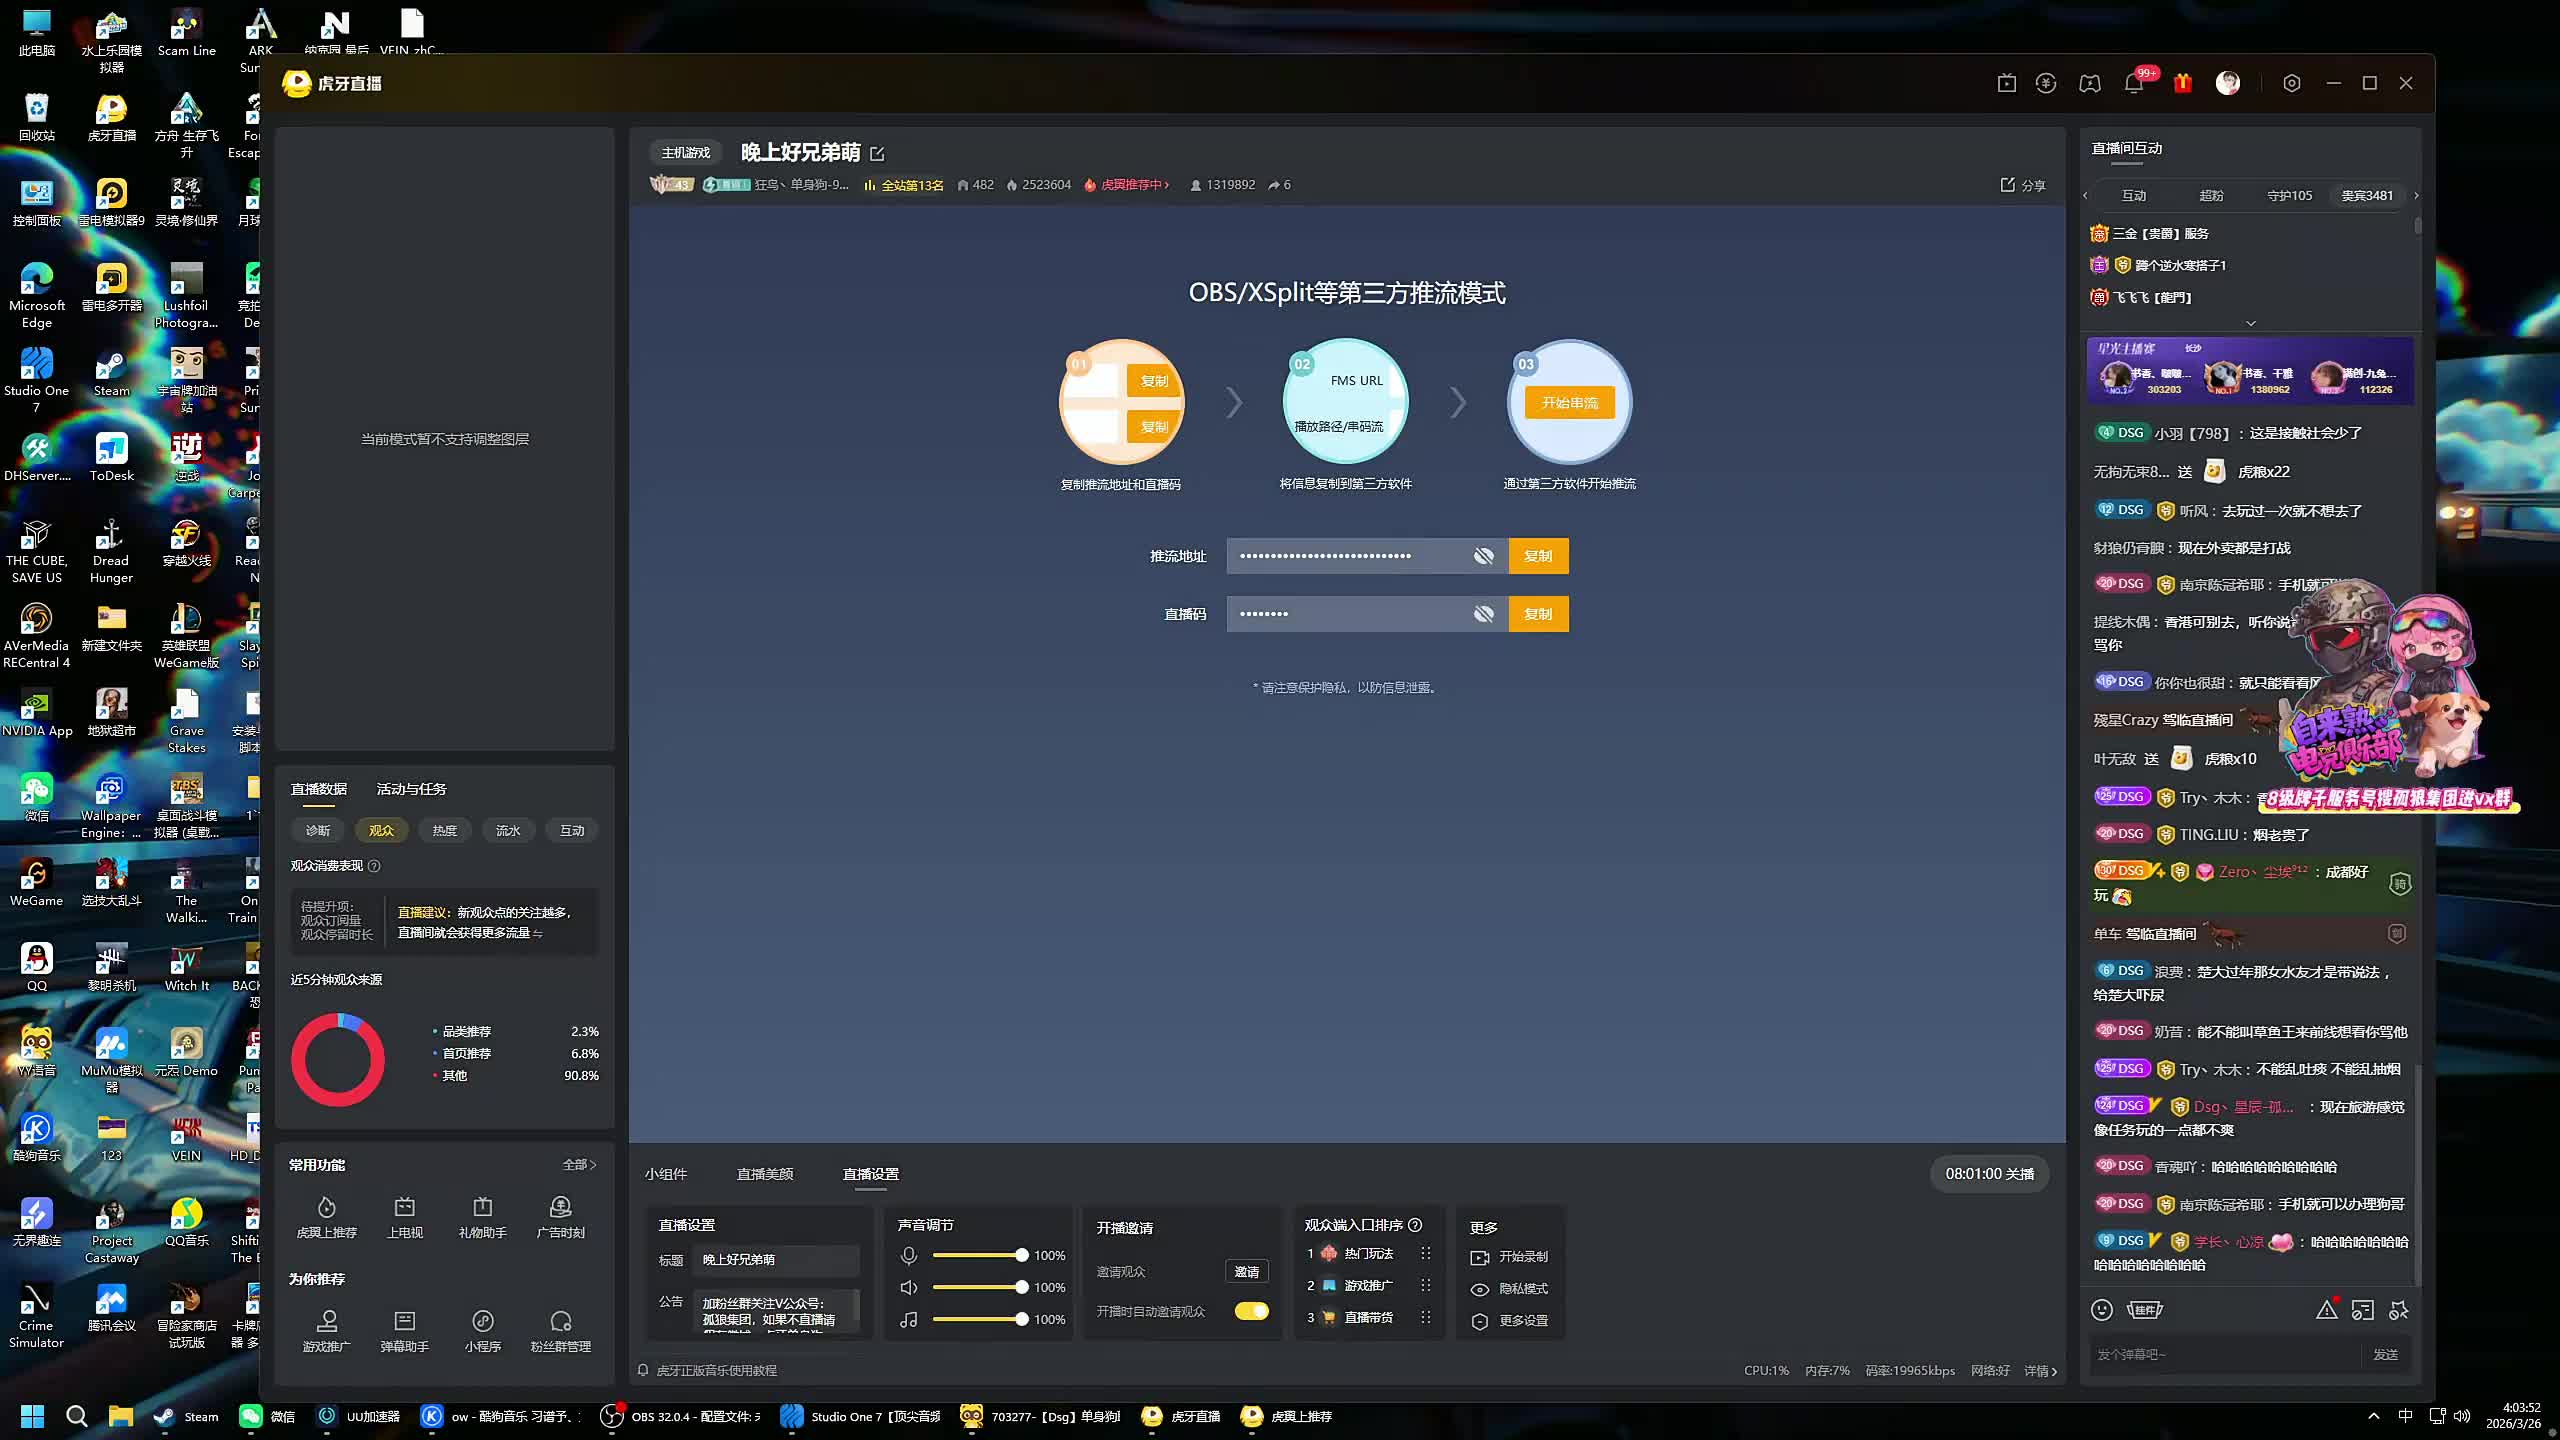
Task: Switch to the 活动与任务 tab
Action: click(x=411, y=789)
